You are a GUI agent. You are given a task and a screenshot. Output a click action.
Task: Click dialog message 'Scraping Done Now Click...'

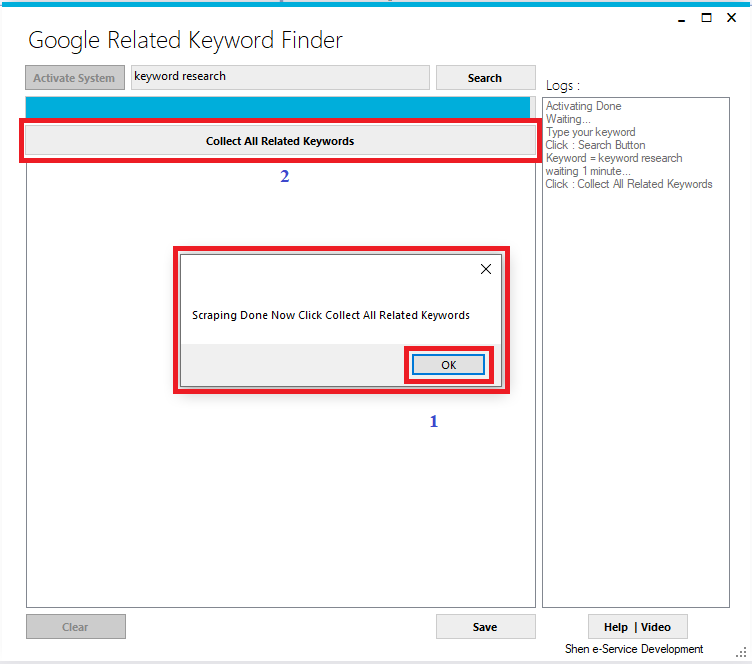(330, 315)
